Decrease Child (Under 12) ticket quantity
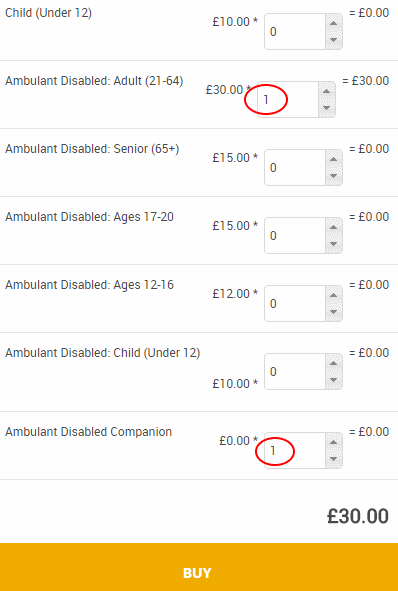 click(x=334, y=40)
